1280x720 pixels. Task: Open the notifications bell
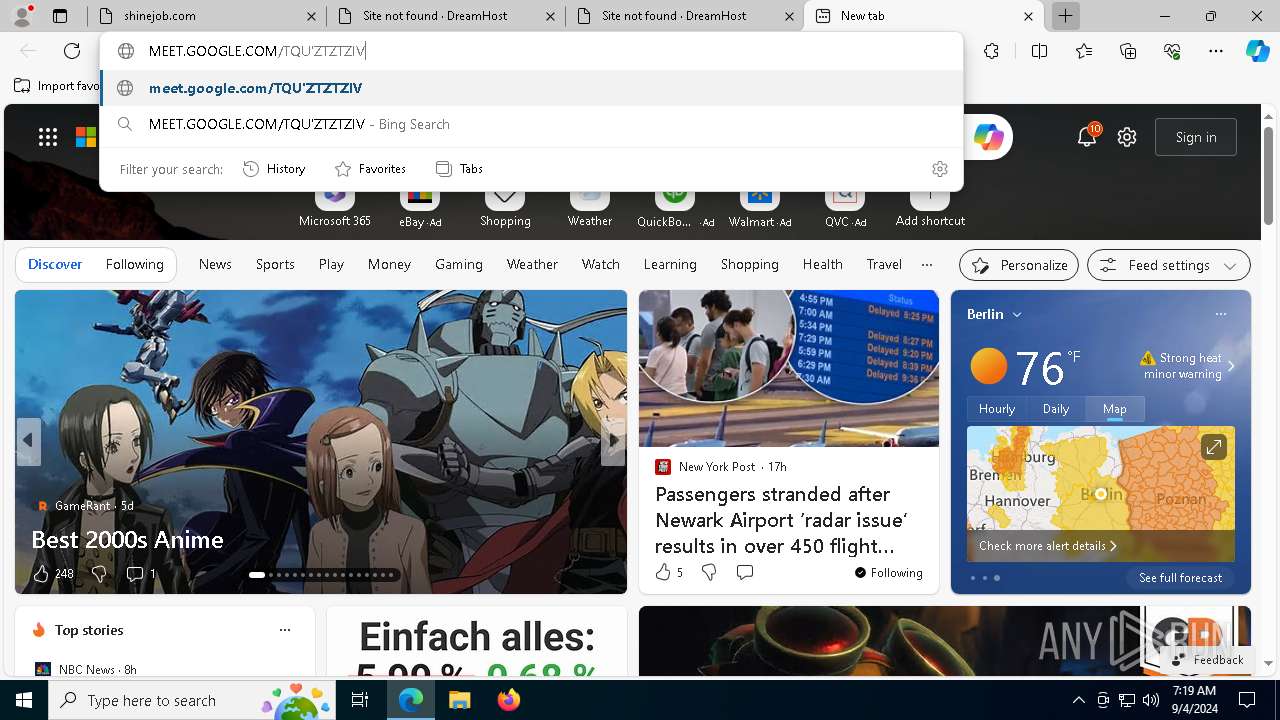coord(1087,137)
